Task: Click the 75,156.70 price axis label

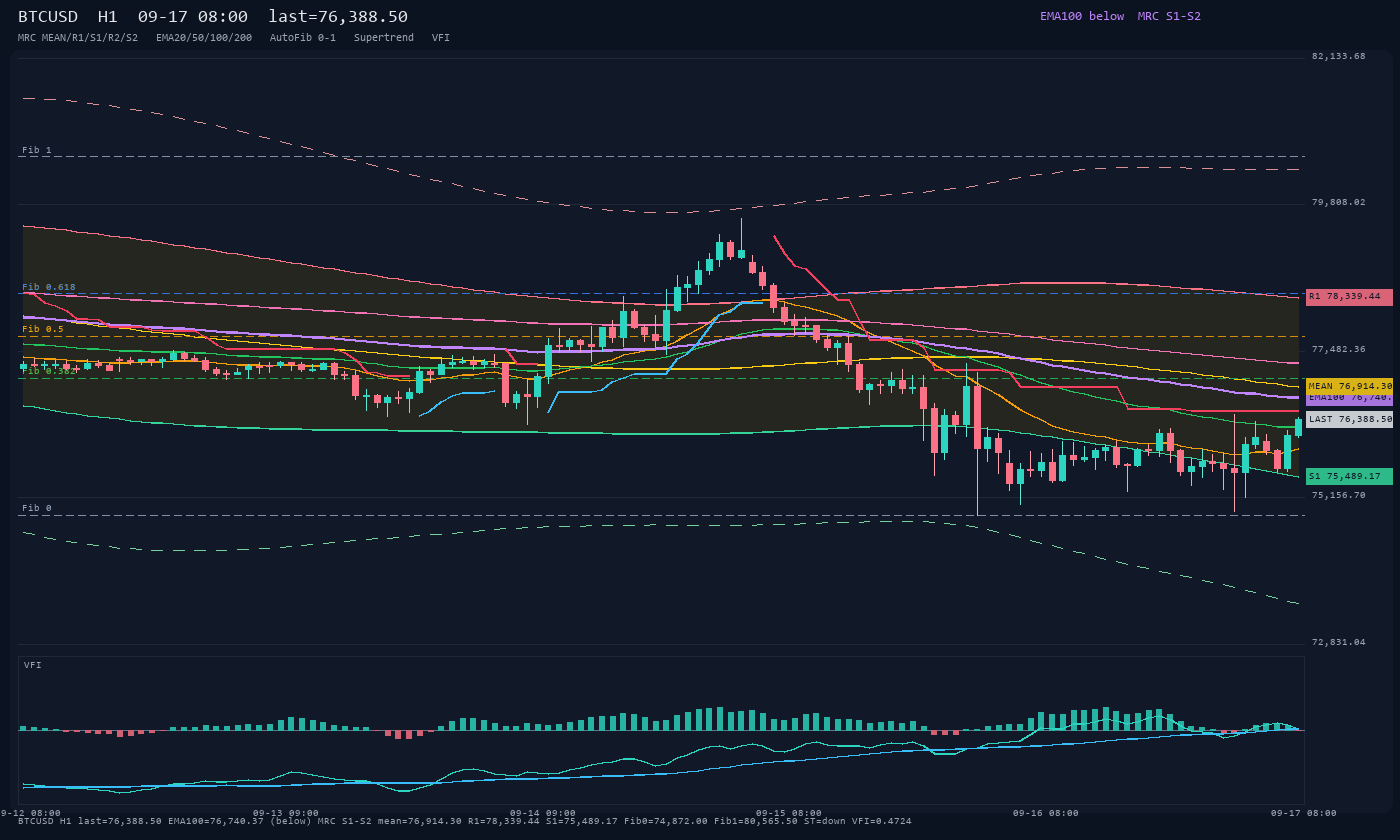Action: click(x=1338, y=495)
